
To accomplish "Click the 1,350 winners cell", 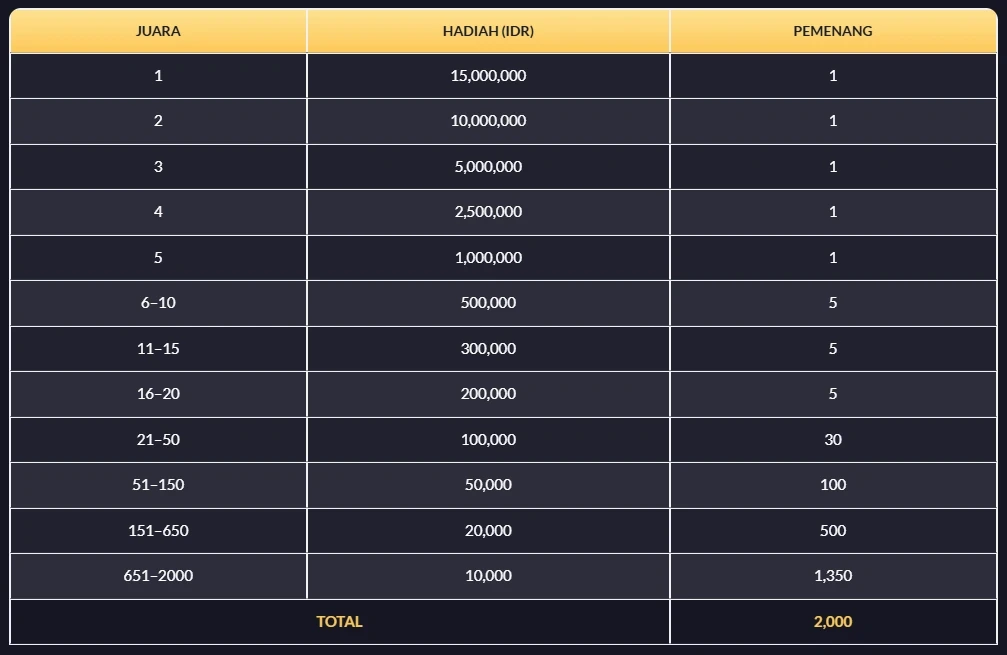I will coord(832,576).
